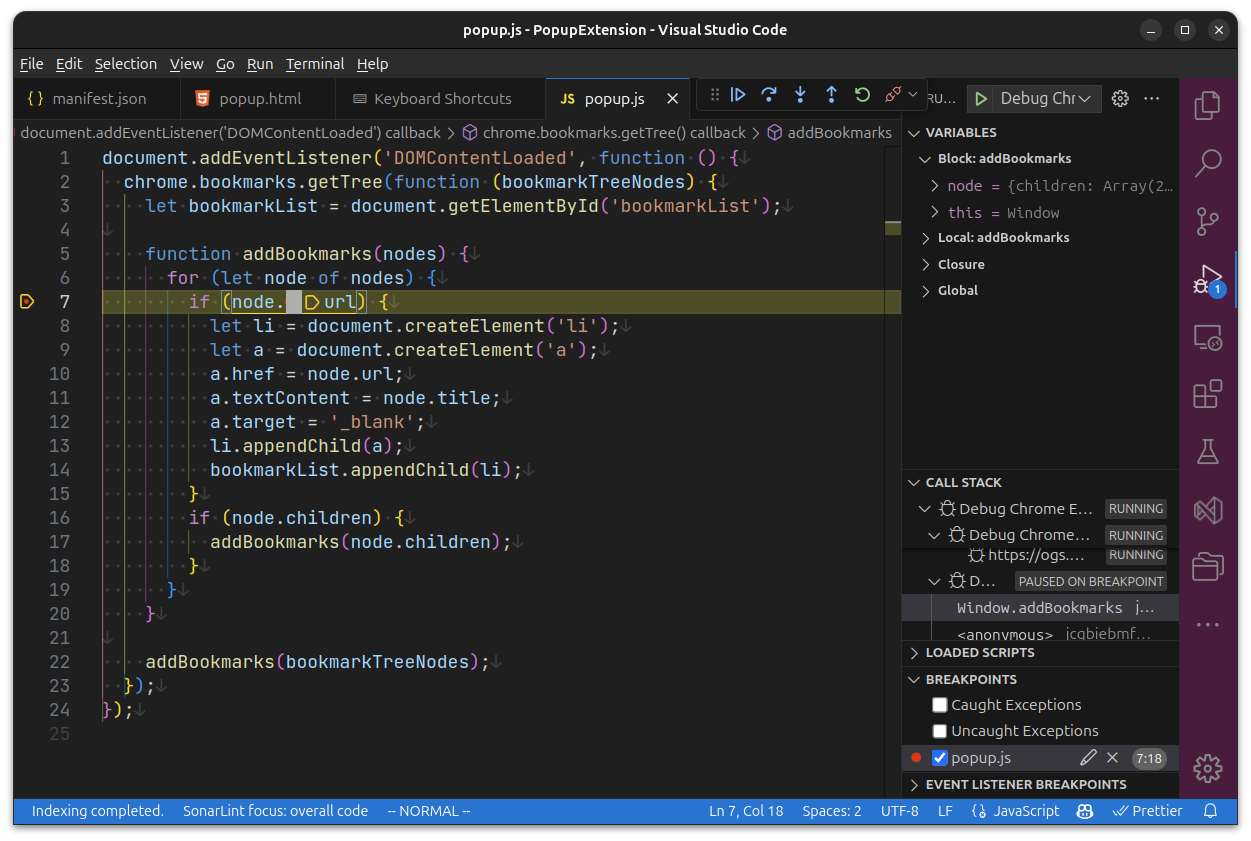
Task: Edit the popup.js breakpoint condition
Action: (x=1088, y=758)
